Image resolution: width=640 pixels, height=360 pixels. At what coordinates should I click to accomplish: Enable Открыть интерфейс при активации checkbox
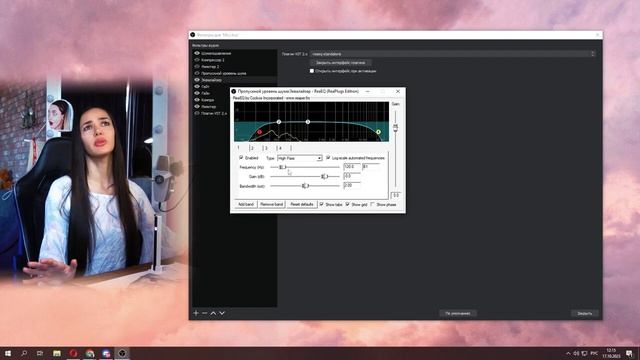click(312, 71)
